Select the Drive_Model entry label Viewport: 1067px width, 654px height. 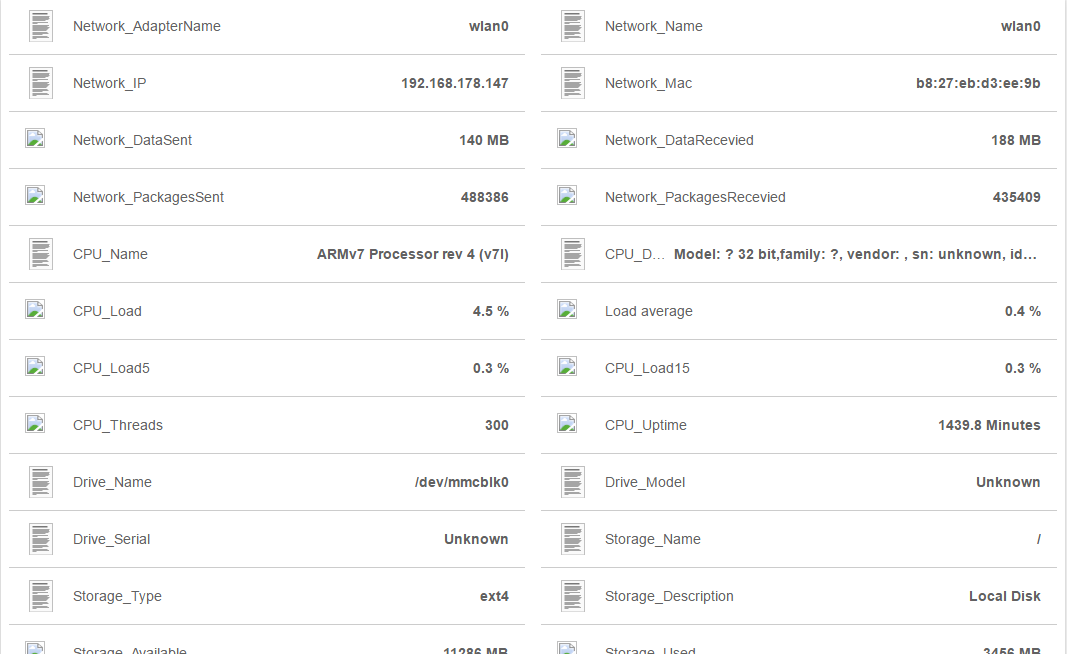(646, 481)
